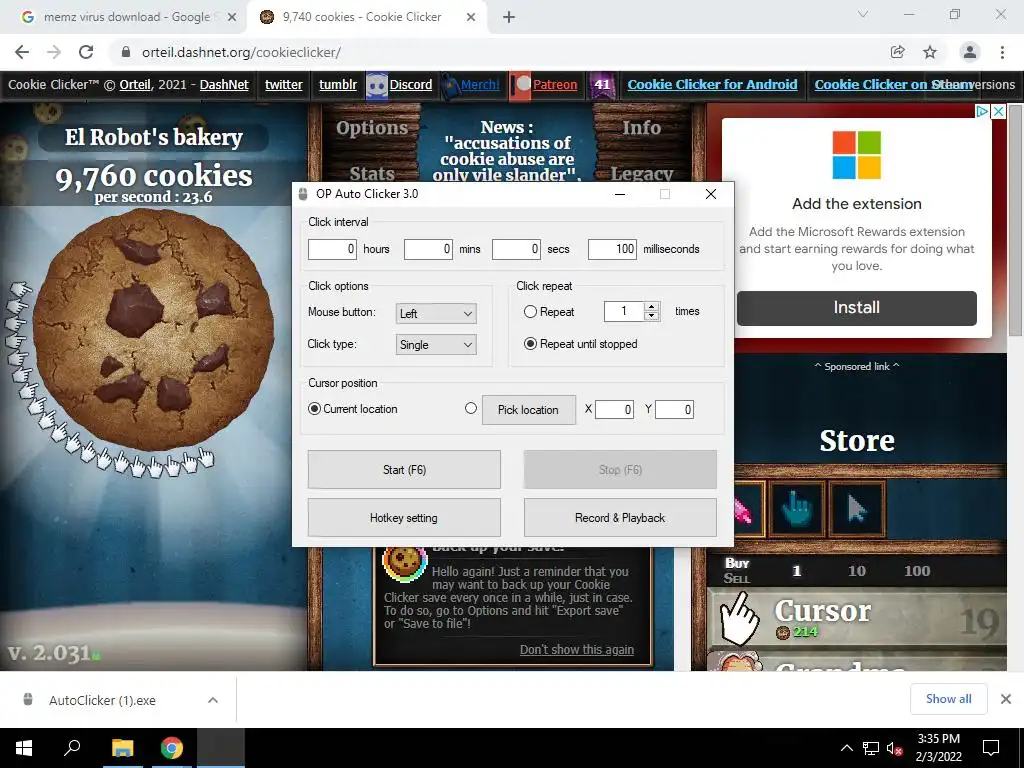1024x768 pixels.
Task: Show all downloads
Action: tap(948, 699)
